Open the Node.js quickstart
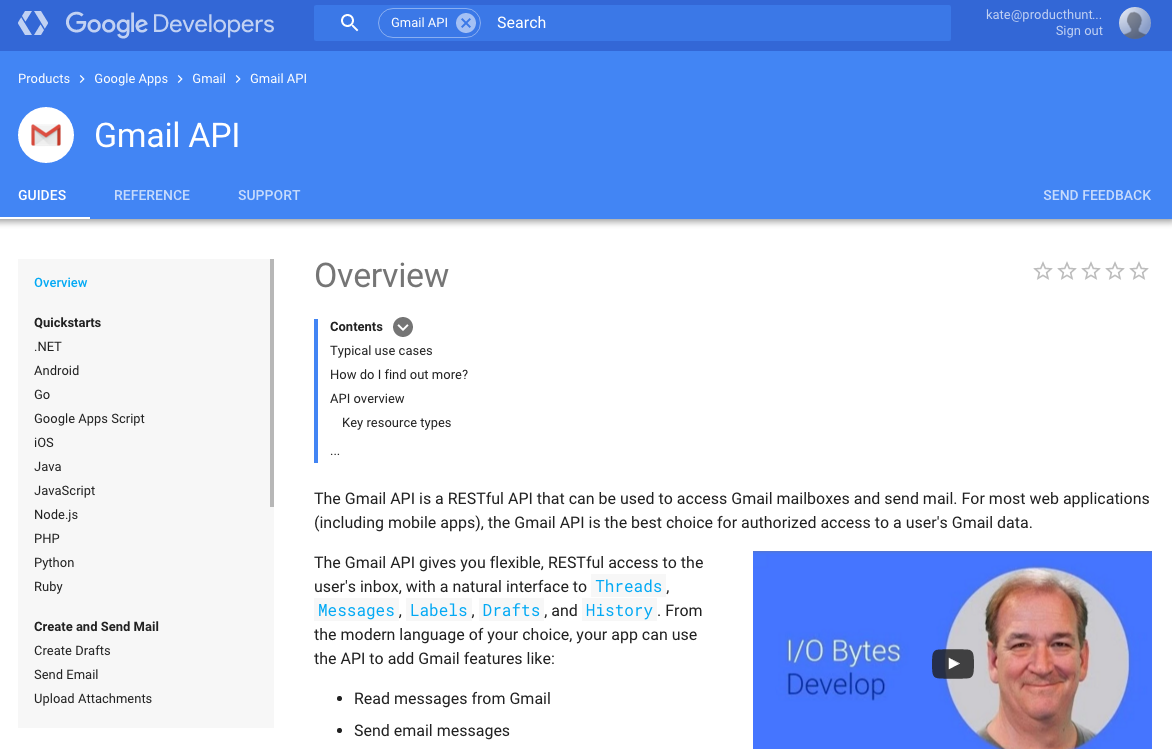 click(x=55, y=514)
